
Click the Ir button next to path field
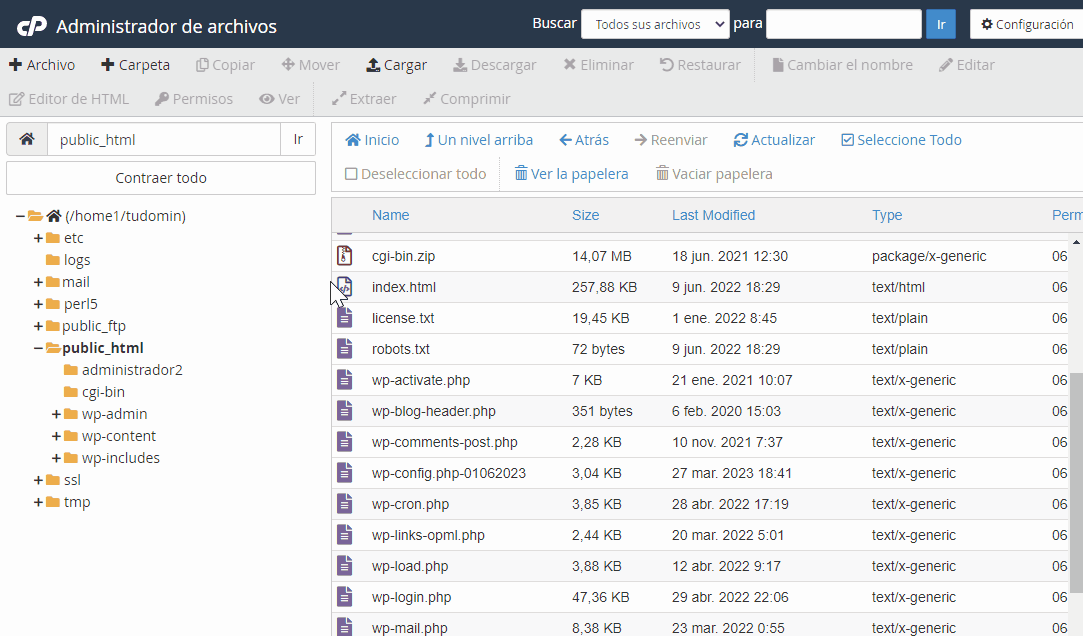tap(298, 139)
